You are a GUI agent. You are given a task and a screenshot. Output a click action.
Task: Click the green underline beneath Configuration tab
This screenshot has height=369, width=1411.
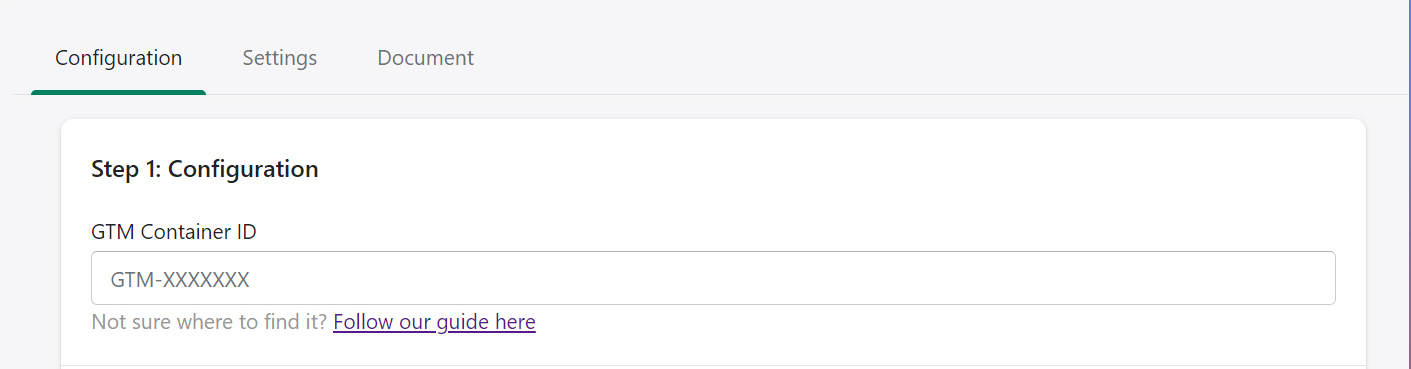(118, 92)
